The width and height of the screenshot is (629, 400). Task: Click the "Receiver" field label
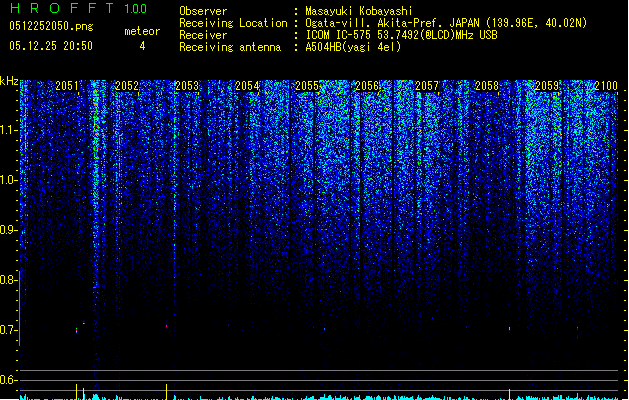point(203,35)
